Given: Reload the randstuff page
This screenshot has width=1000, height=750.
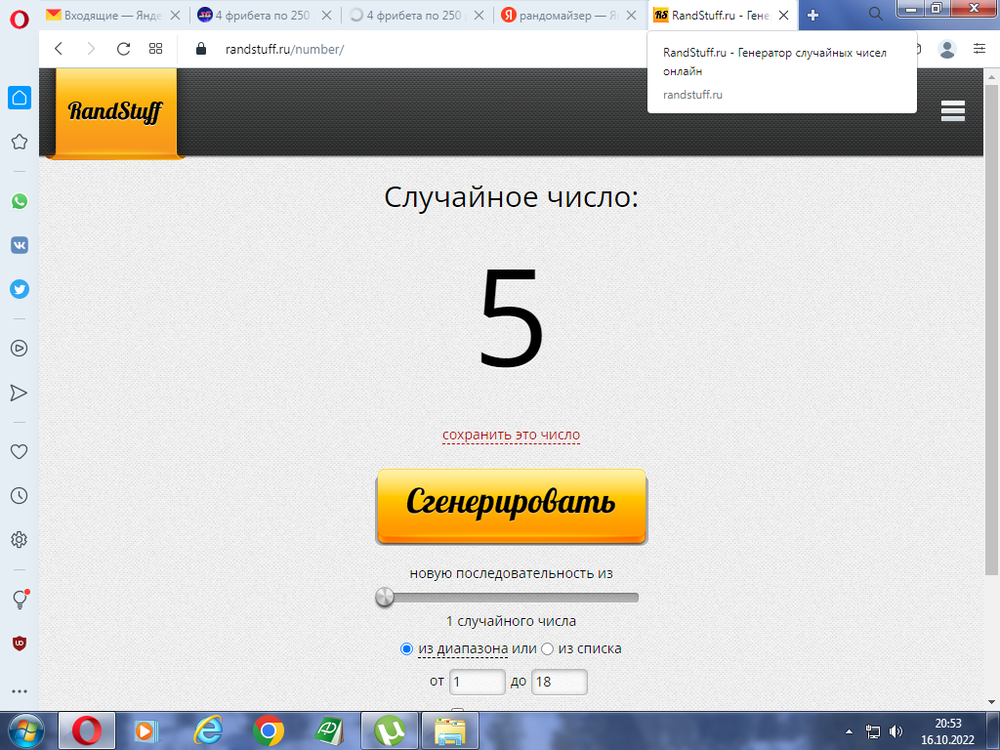Looking at the screenshot, I should click(x=123, y=49).
